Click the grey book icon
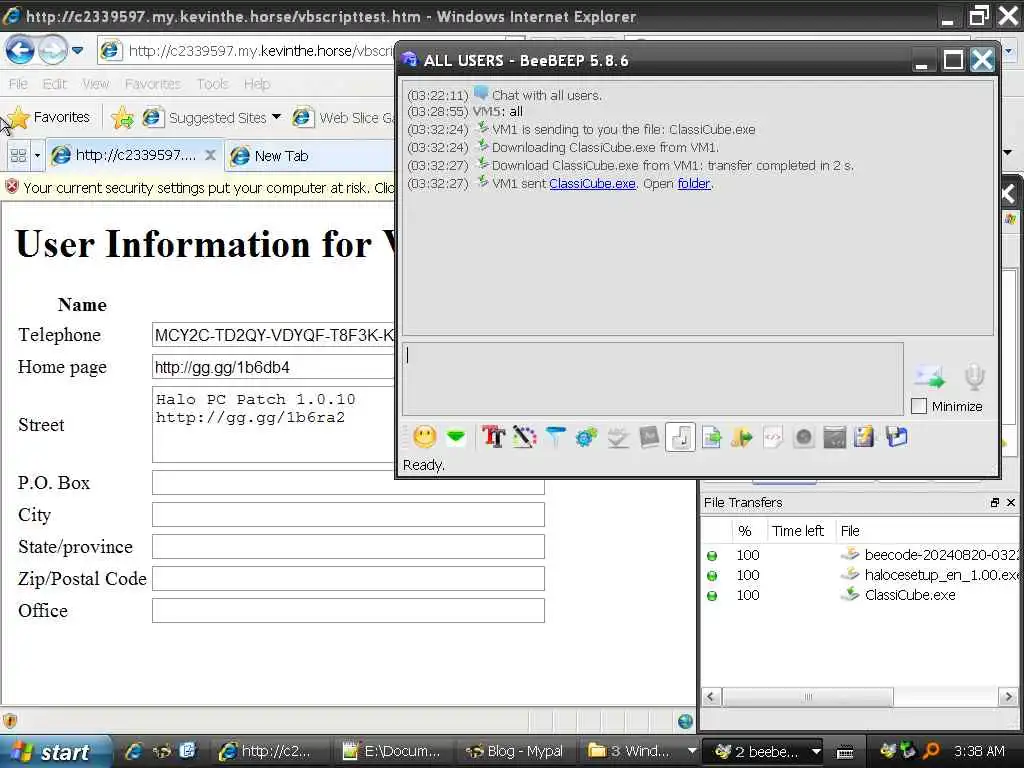This screenshot has height=768, width=1024. pos(649,437)
